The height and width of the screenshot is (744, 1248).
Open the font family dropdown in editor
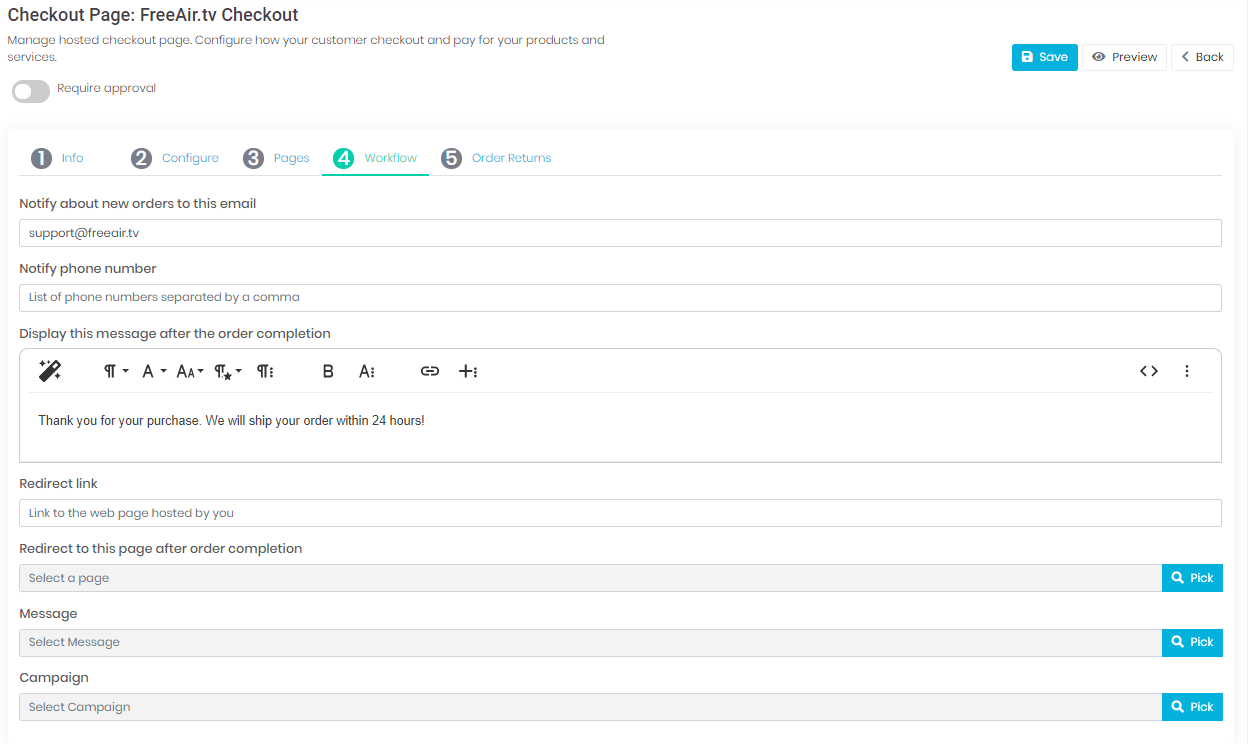pyautogui.click(x=153, y=371)
